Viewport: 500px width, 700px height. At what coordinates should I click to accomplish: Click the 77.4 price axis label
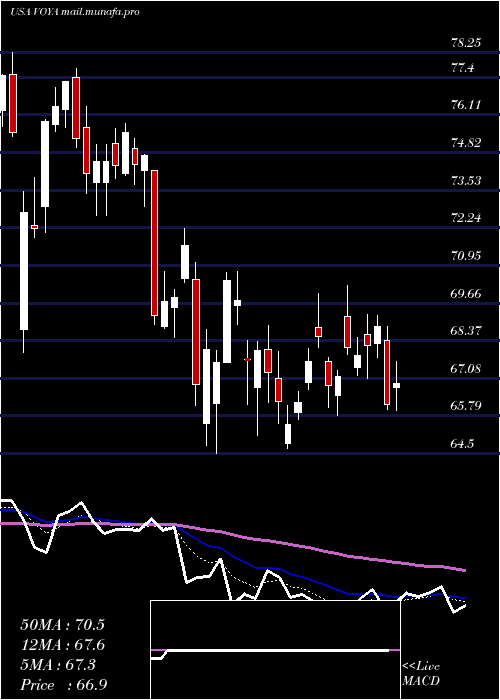[462, 68]
